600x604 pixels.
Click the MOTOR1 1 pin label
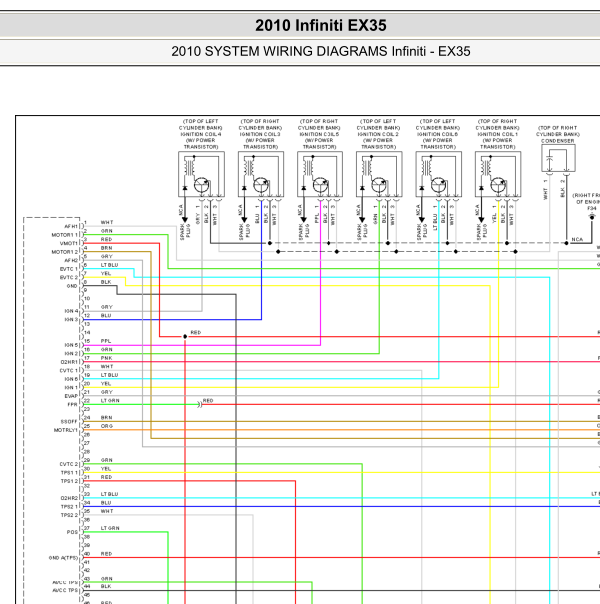click(65, 235)
